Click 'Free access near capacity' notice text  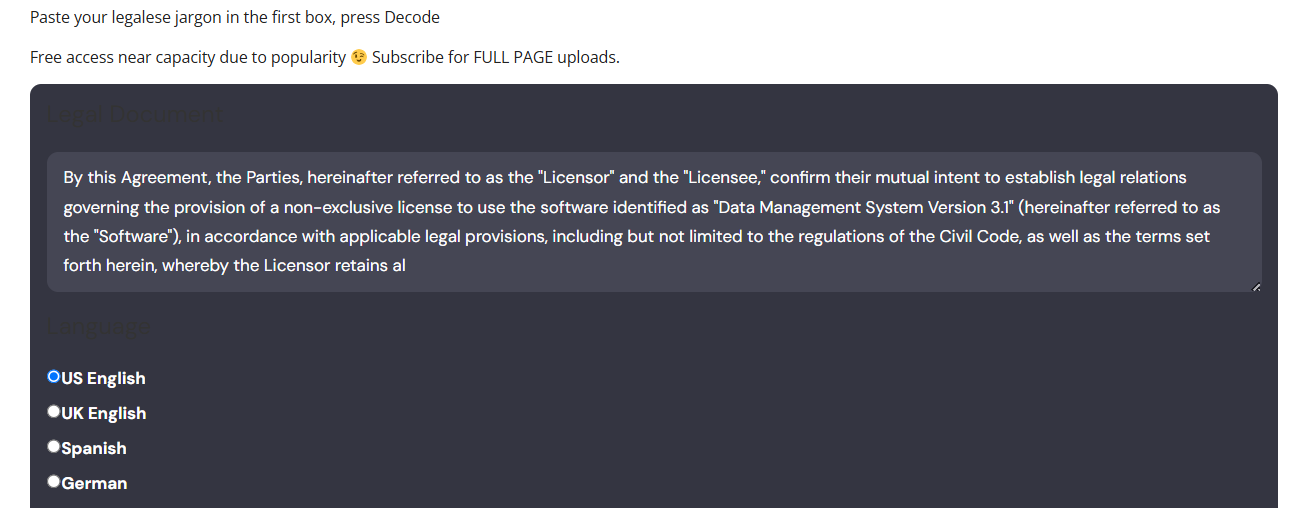pos(188,57)
